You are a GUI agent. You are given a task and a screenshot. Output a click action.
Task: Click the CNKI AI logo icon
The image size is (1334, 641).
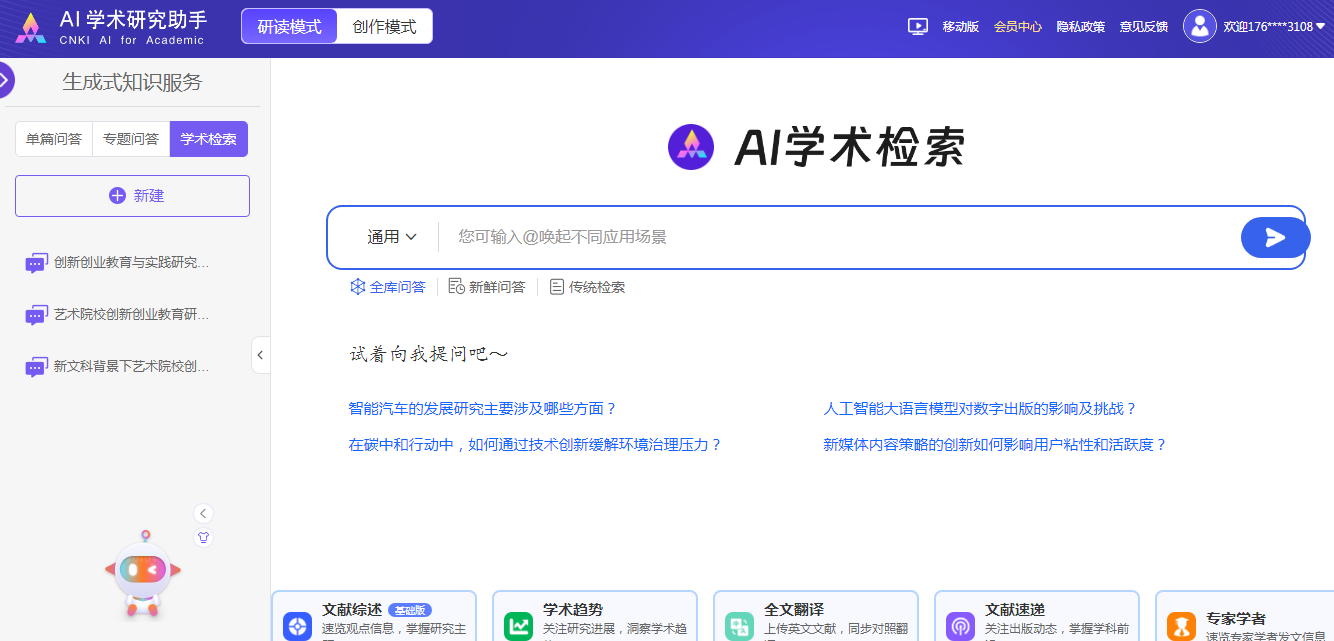(x=31, y=28)
